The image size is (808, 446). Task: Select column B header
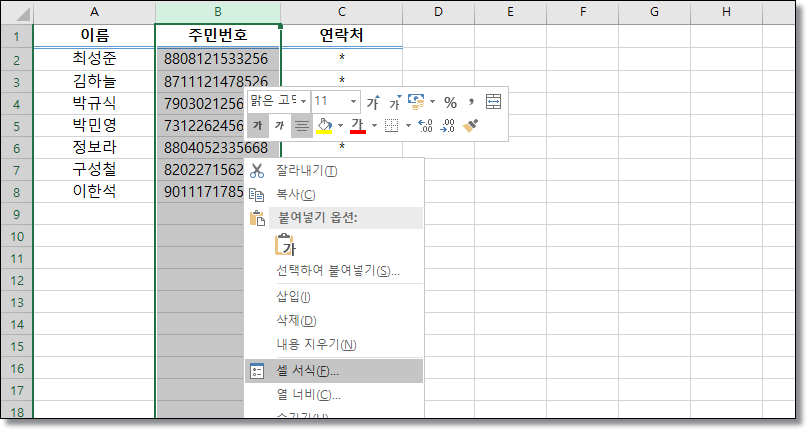point(218,12)
